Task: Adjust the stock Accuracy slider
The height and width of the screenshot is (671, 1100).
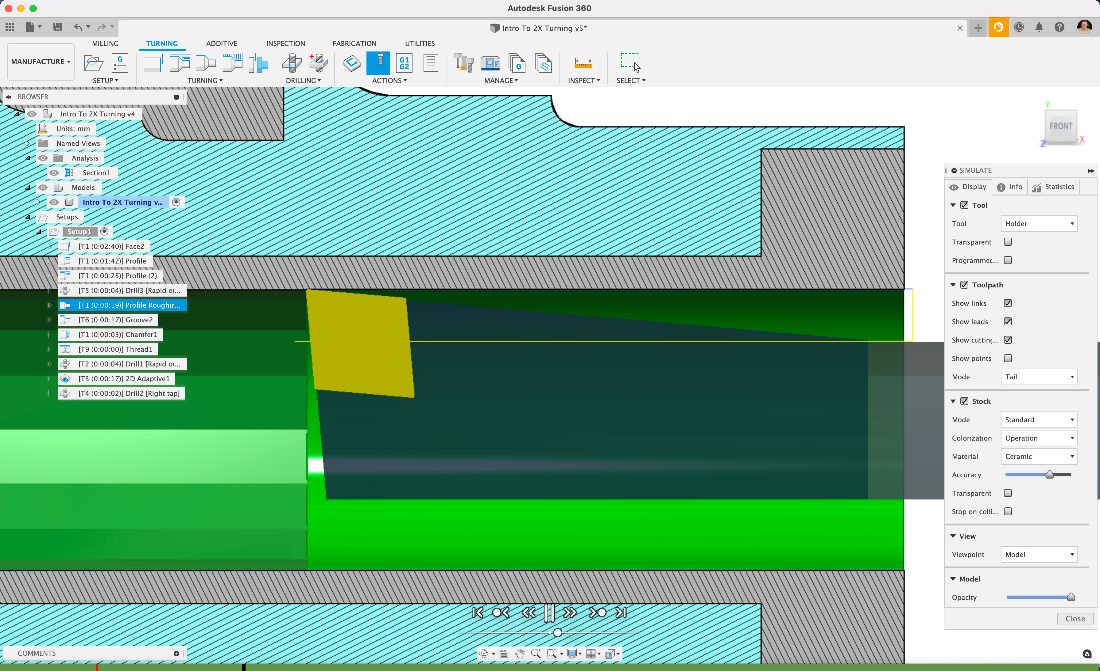Action: [1049, 475]
